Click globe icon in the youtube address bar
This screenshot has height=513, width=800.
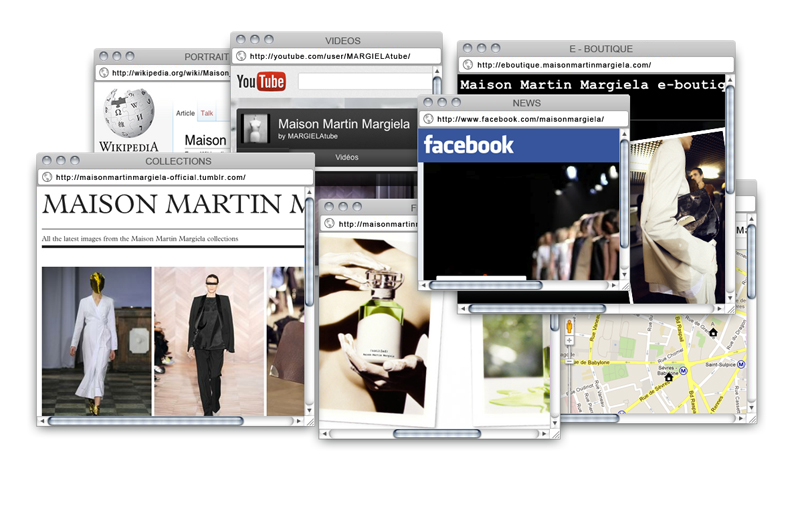[241, 56]
